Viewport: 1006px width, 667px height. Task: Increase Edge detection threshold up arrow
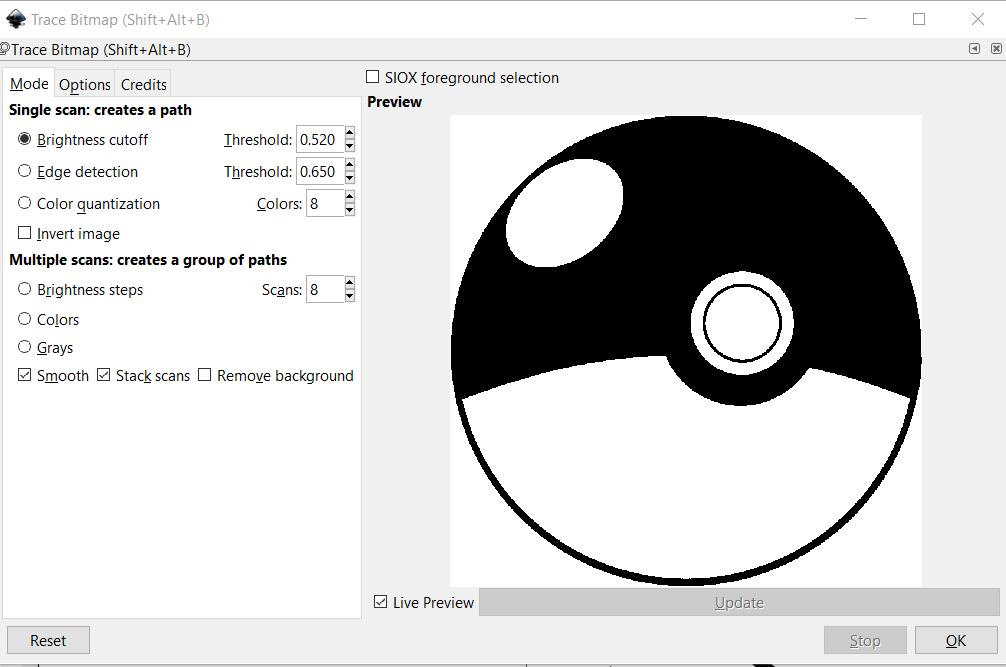pyautogui.click(x=350, y=165)
